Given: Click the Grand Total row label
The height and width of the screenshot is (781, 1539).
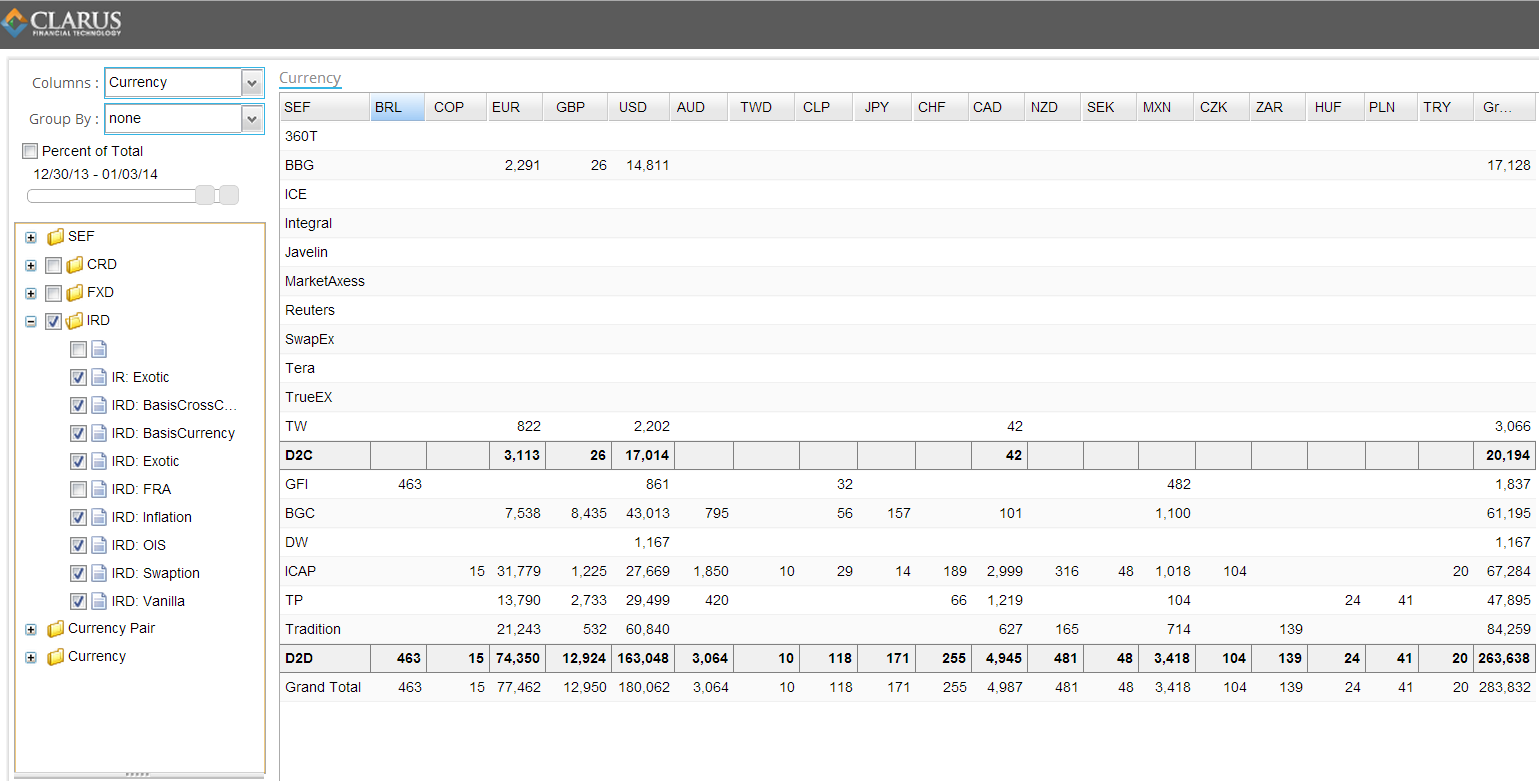Looking at the screenshot, I should coord(323,687).
